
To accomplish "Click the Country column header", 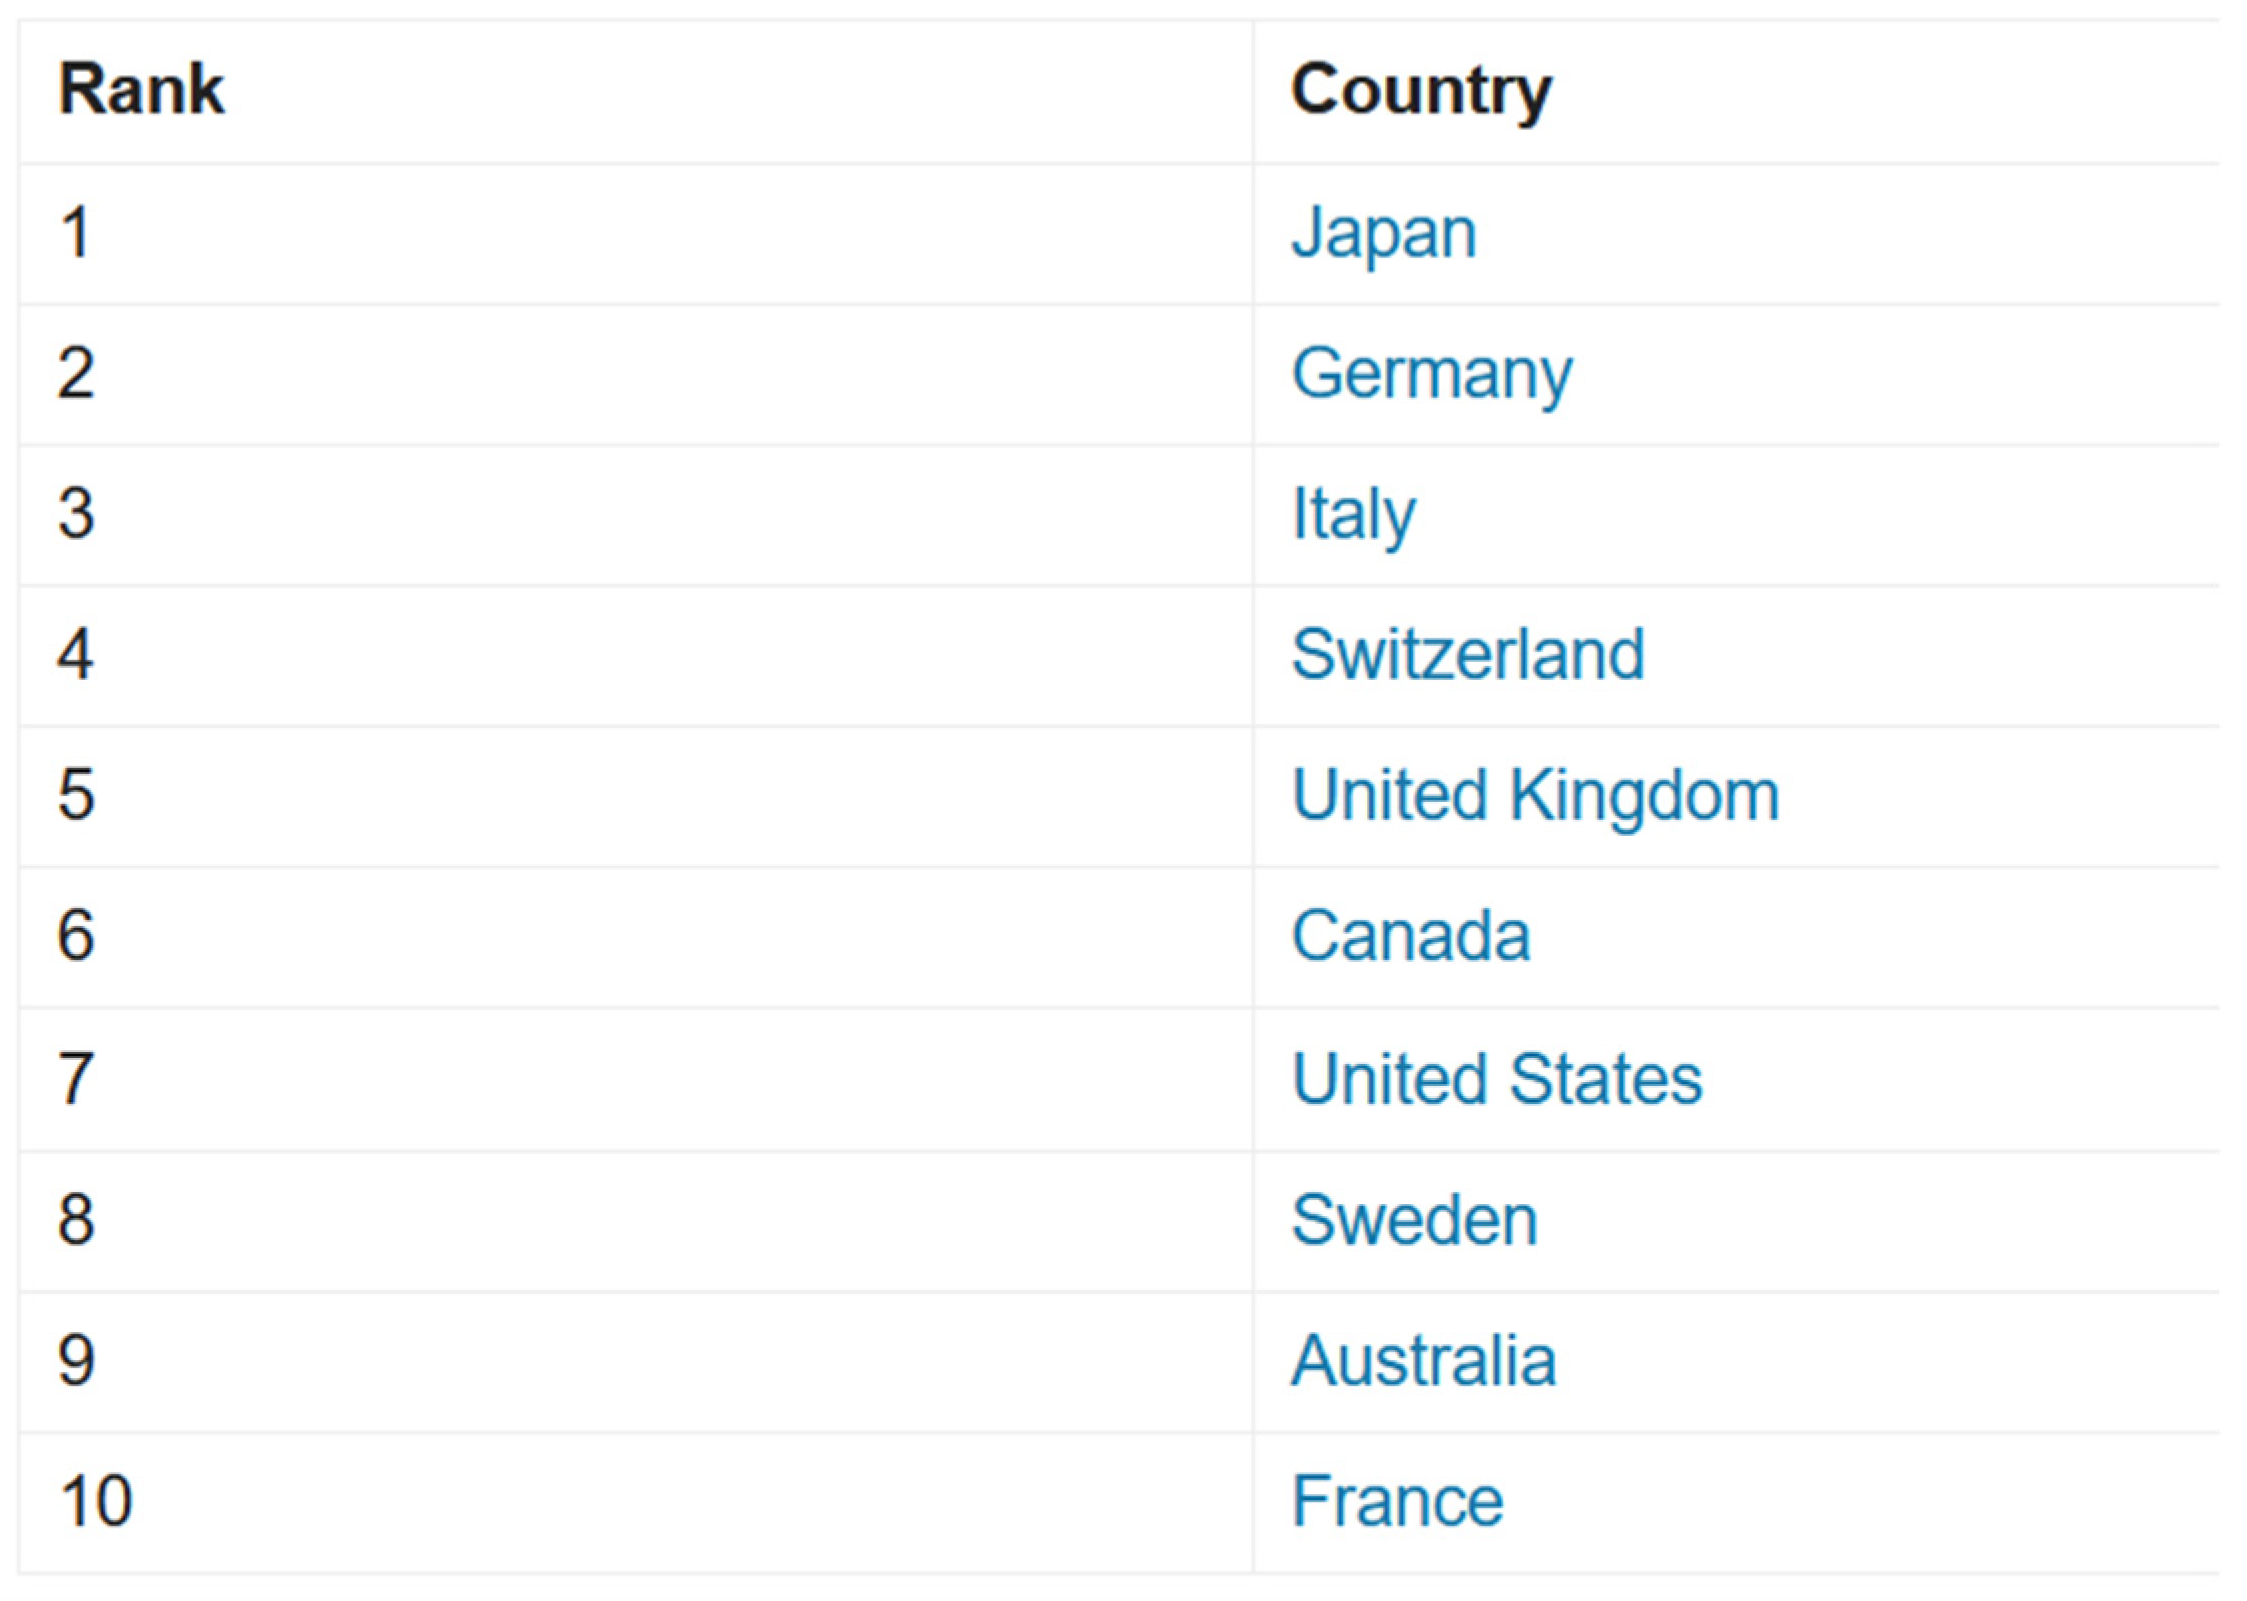I will [1421, 90].
